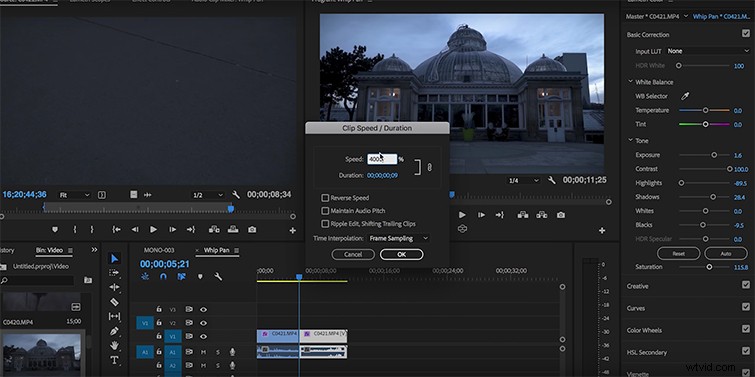Click Source monitor Insert button
755x377 pixels.
pos(214,230)
